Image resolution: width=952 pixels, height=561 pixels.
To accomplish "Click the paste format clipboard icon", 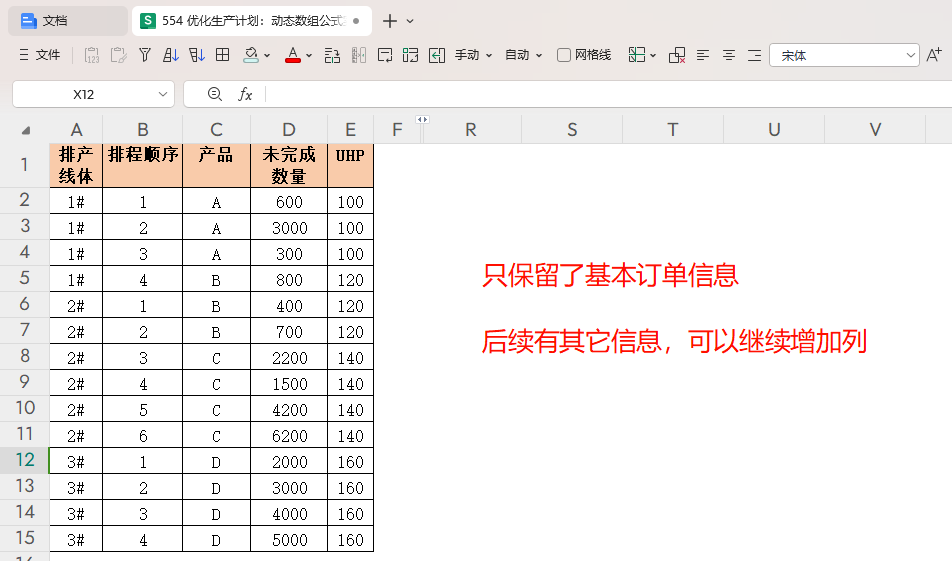I will [x=118, y=55].
